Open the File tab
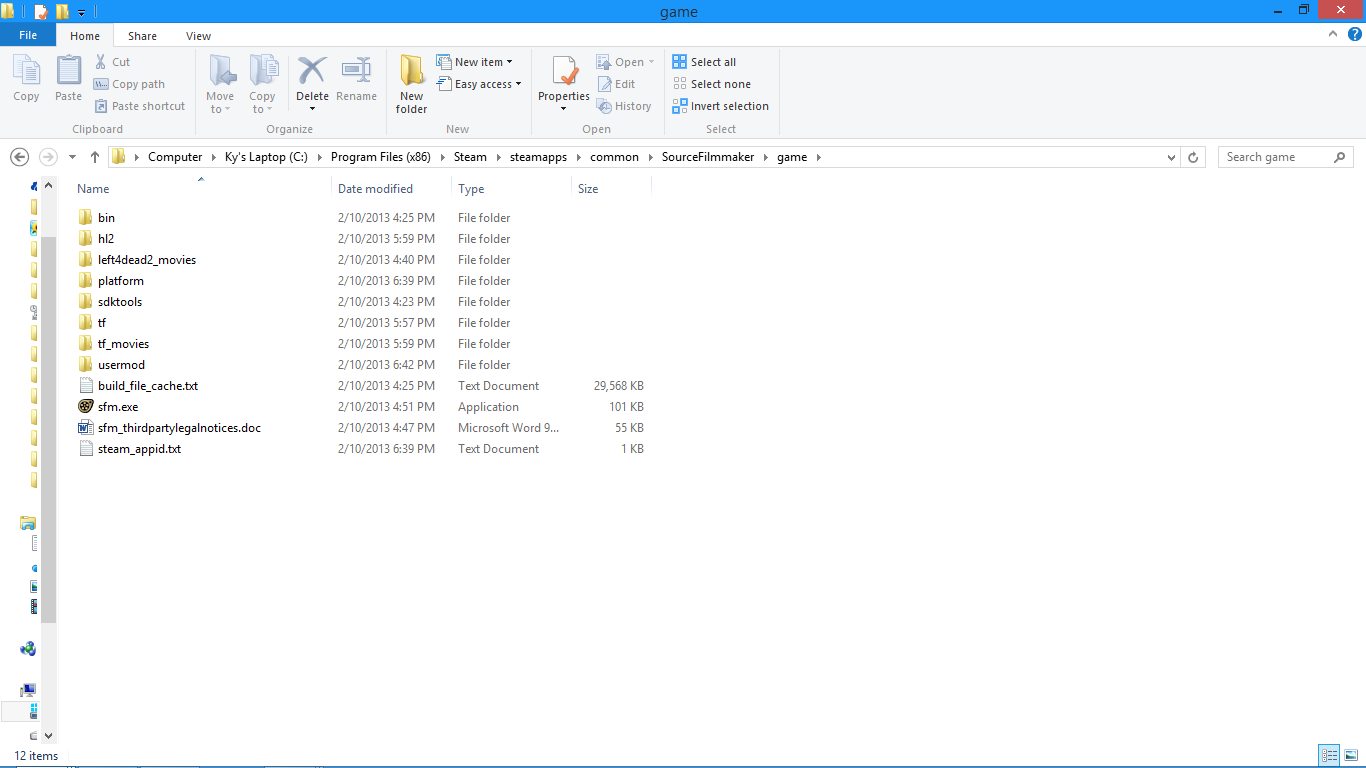The height and width of the screenshot is (768, 1366). [x=28, y=35]
